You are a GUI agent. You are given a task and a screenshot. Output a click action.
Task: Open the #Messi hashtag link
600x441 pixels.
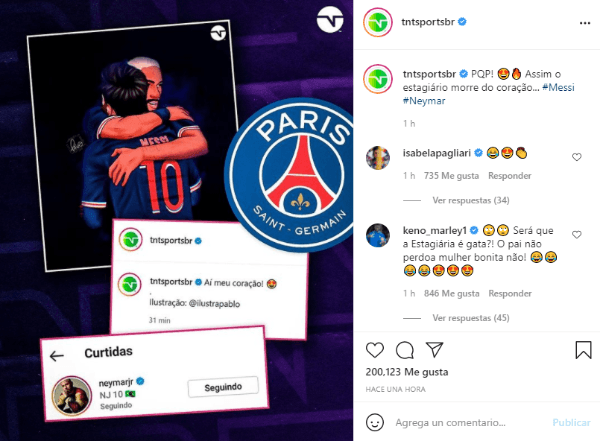pos(558,87)
